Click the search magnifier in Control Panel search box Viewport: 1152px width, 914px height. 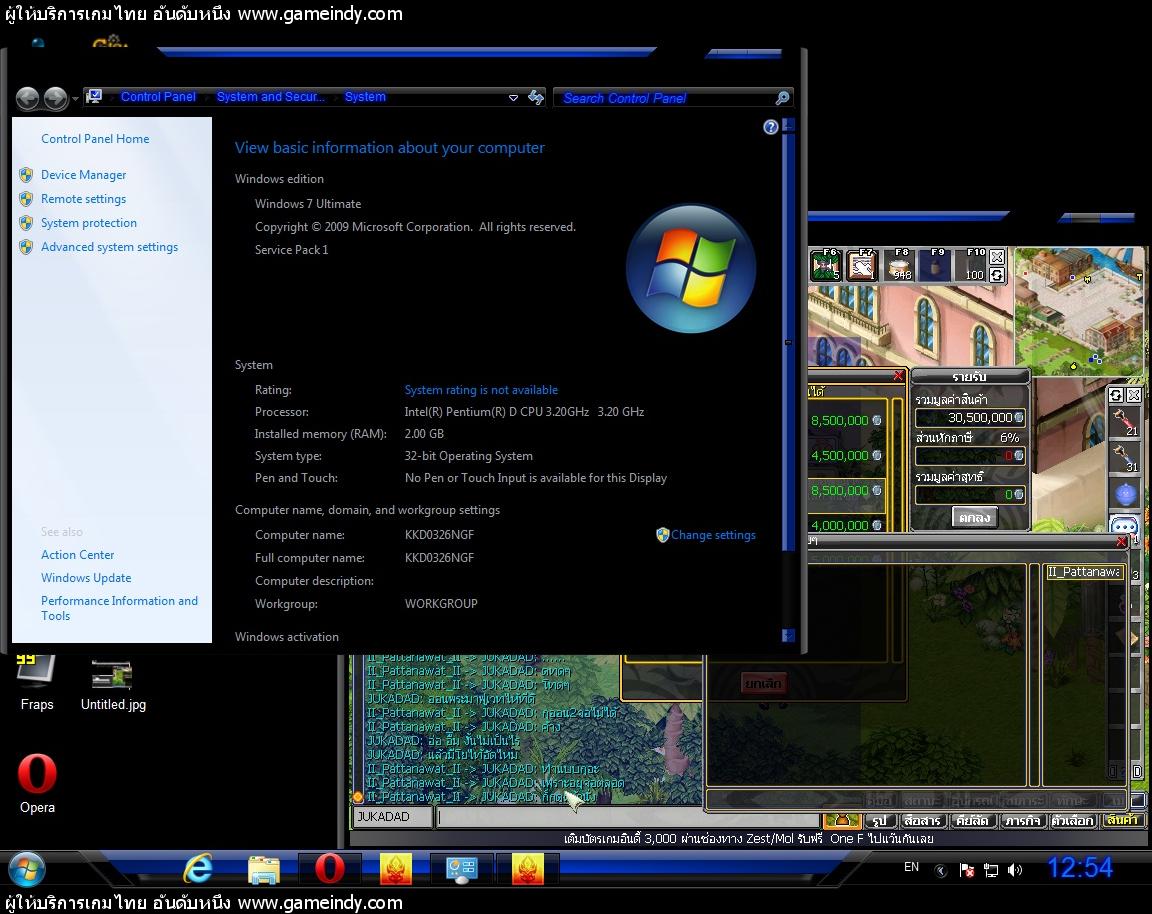tap(782, 98)
